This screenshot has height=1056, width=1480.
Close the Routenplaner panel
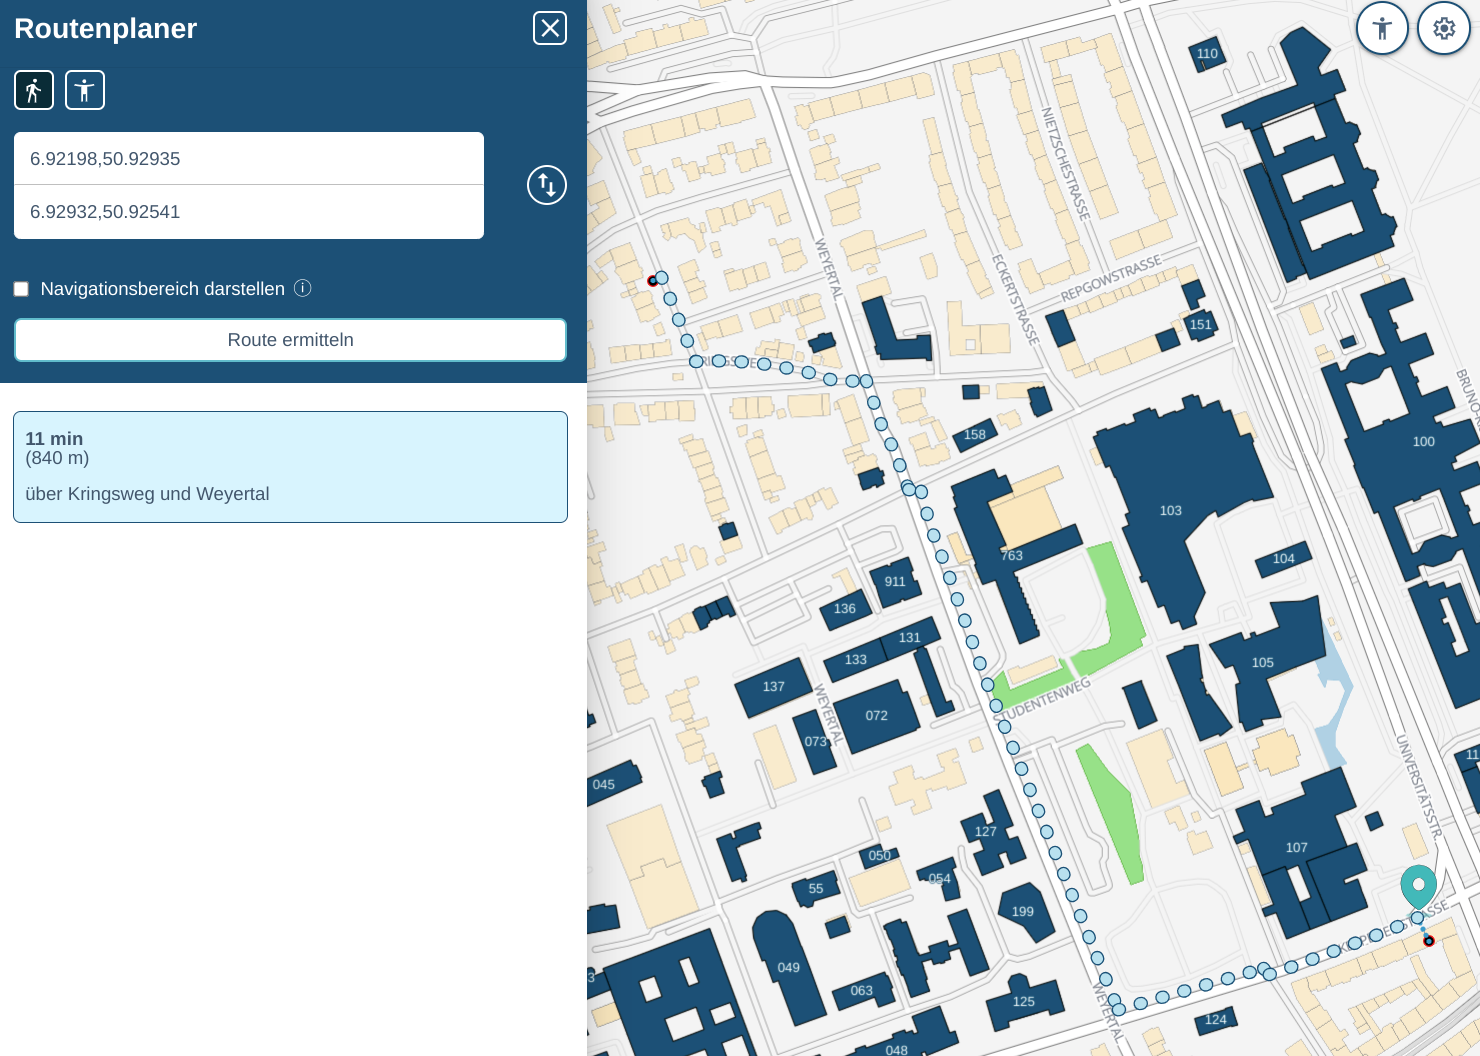click(x=550, y=28)
